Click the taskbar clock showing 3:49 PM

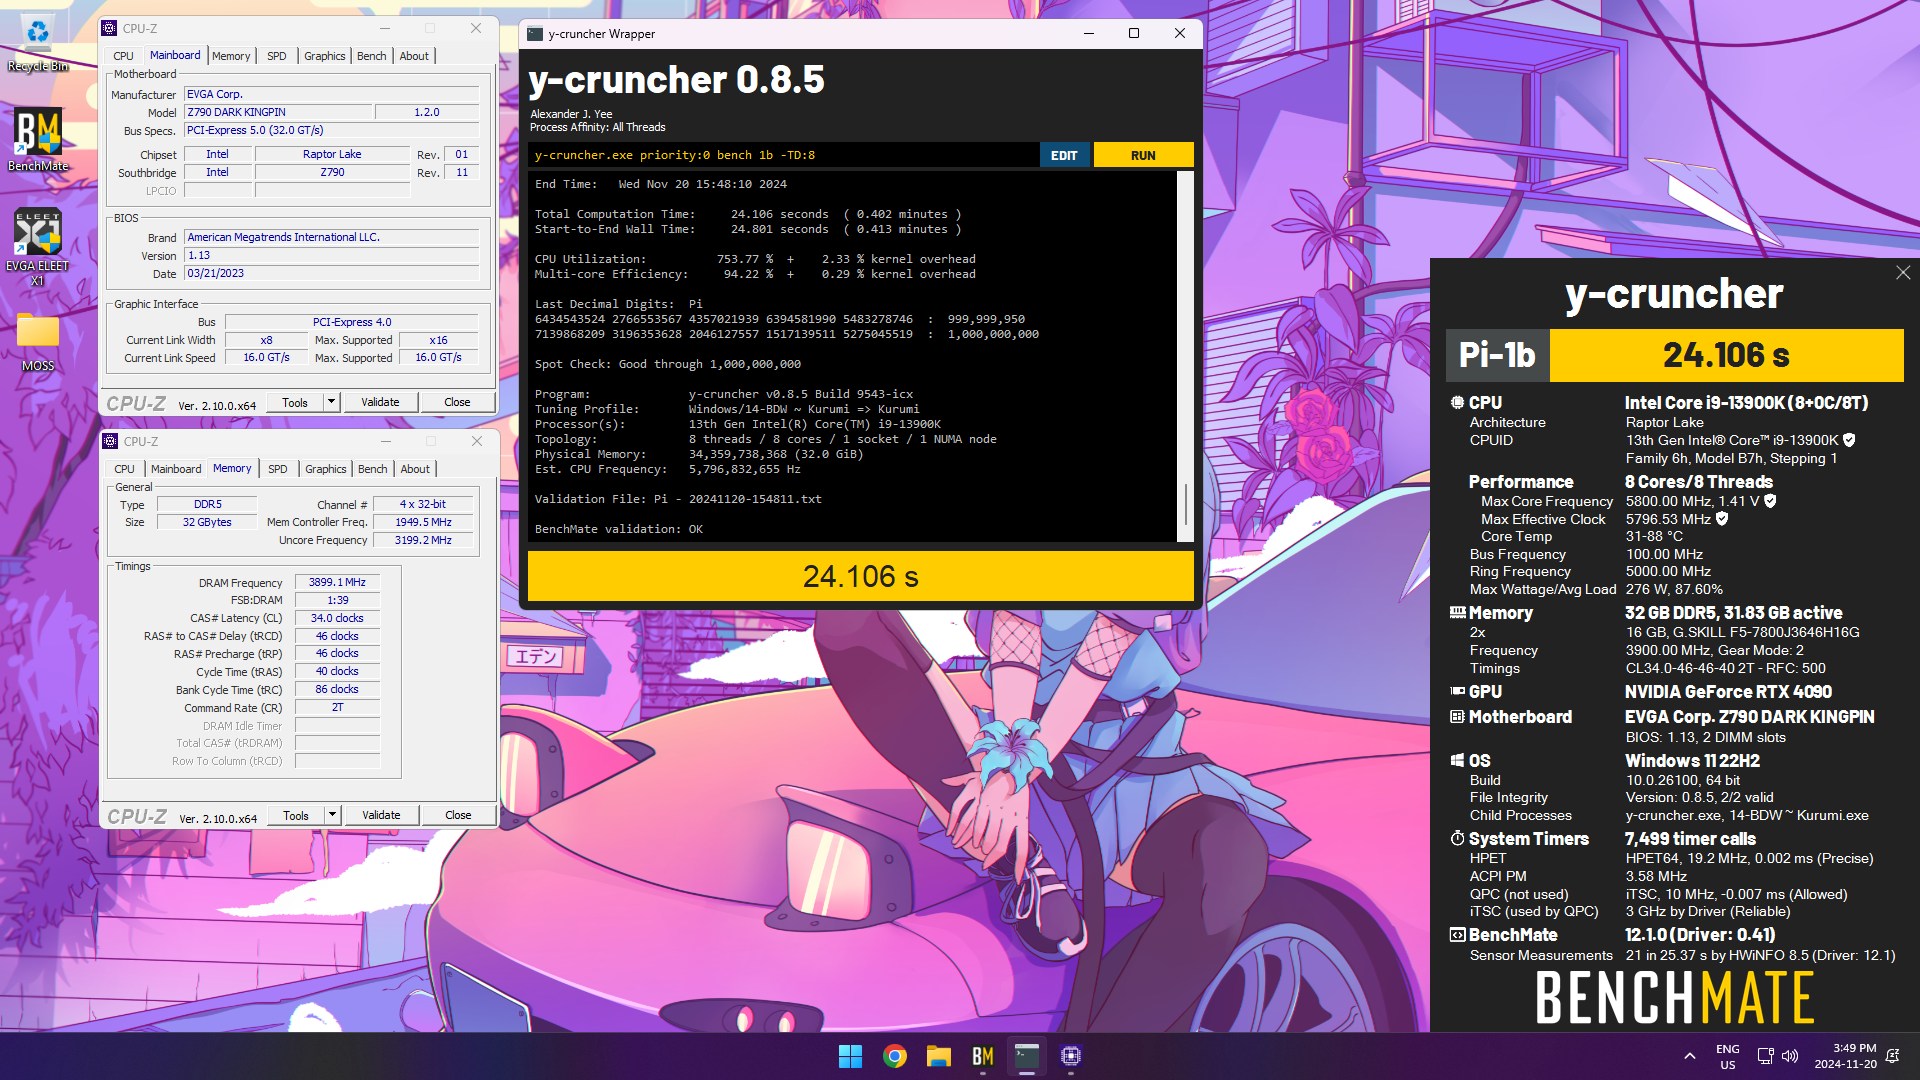(1845, 1056)
